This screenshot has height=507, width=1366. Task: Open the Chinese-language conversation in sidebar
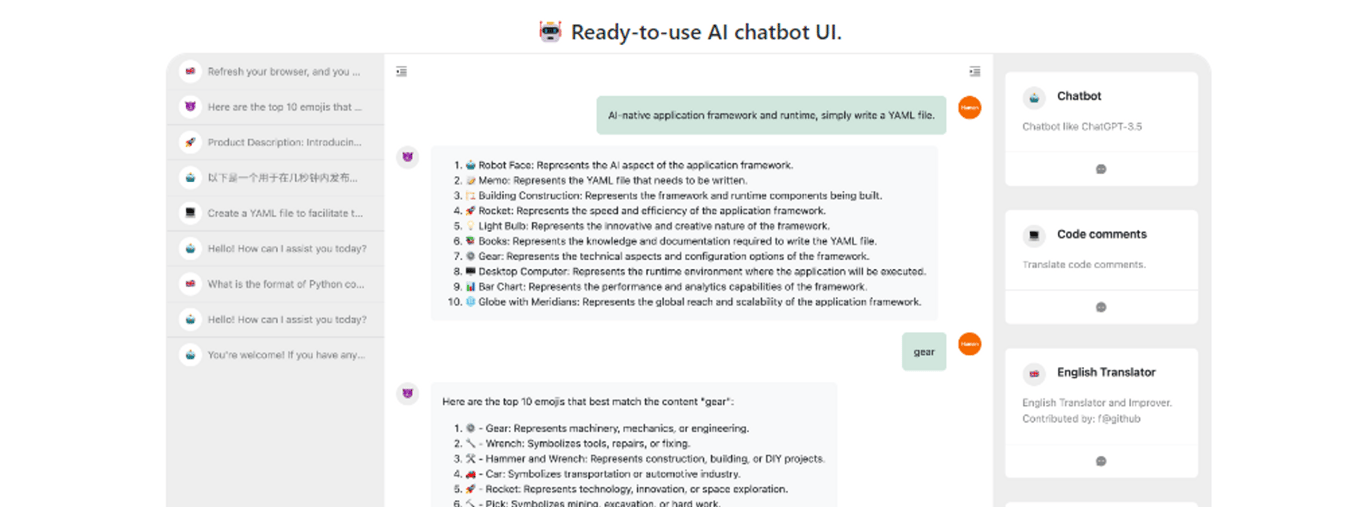[x=275, y=178]
